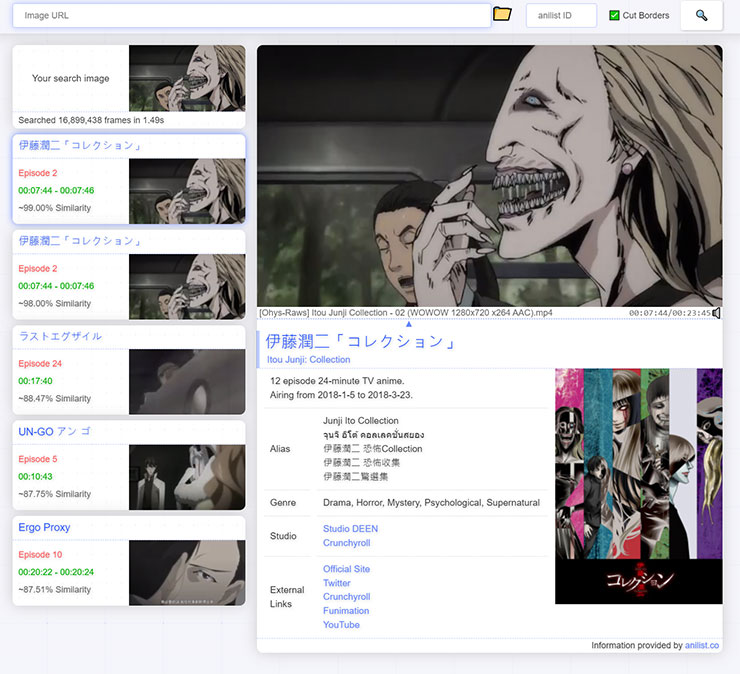740x674 pixels.
Task: Visit the anilist.co link
Action: (x=701, y=646)
